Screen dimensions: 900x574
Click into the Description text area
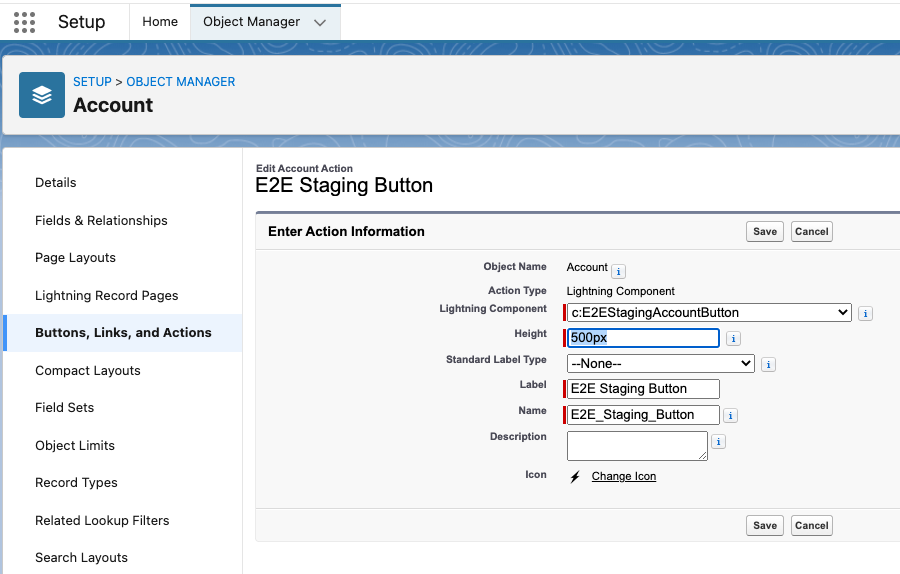pos(636,445)
